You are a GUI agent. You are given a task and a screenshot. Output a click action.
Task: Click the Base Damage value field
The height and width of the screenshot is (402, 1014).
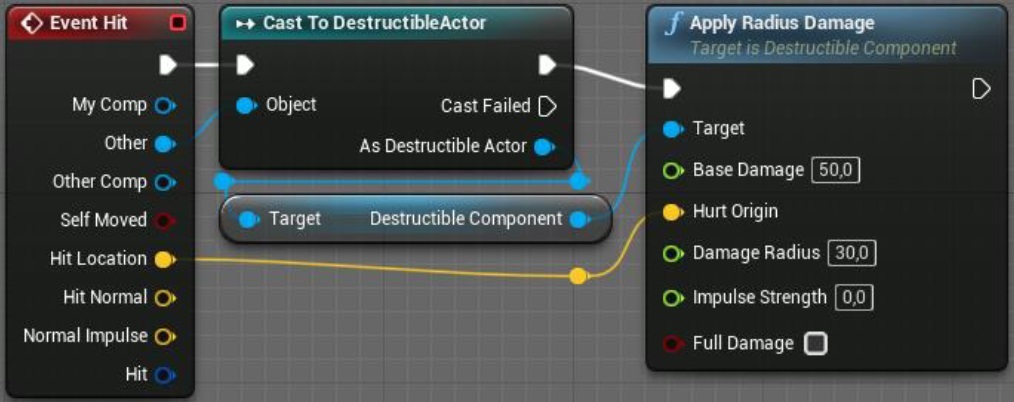pyautogui.click(x=835, y=170)
